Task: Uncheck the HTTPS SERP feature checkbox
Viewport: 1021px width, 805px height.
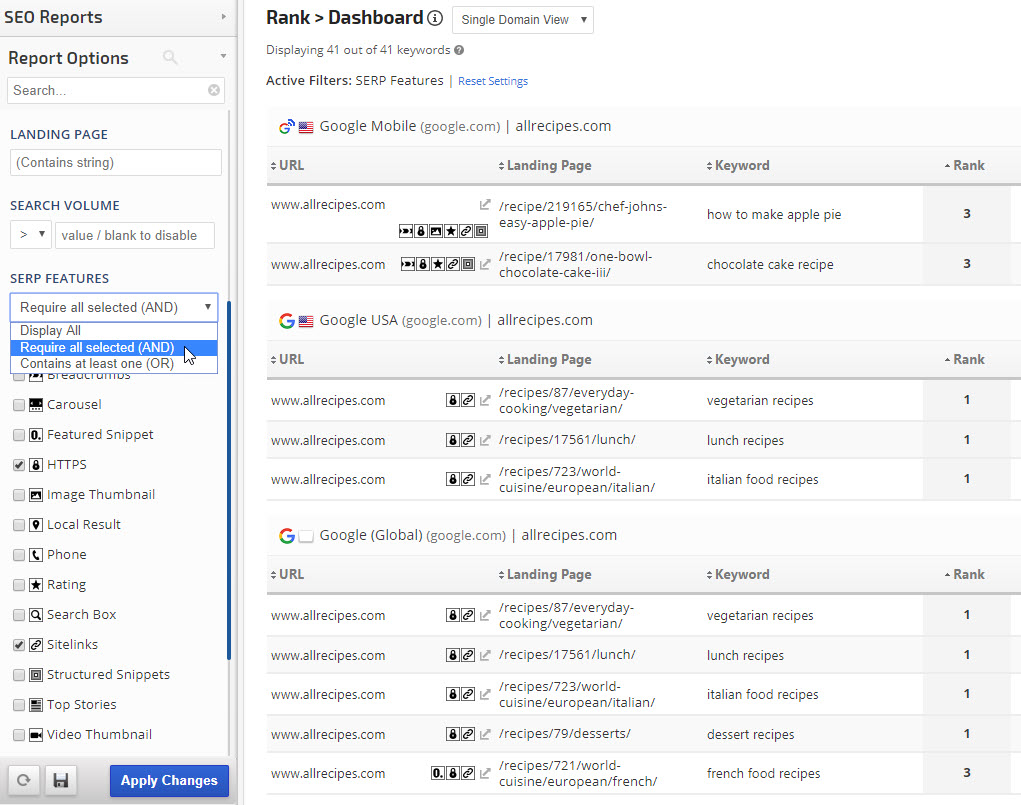Action: tap(19, 465)
